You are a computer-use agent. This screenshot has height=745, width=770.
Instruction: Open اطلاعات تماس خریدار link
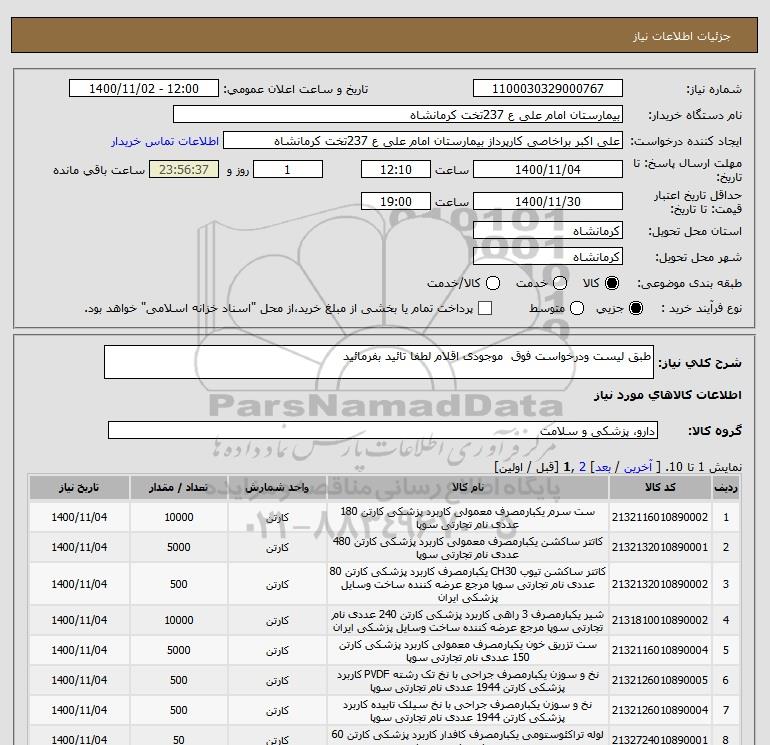click(x=165, y=141)
